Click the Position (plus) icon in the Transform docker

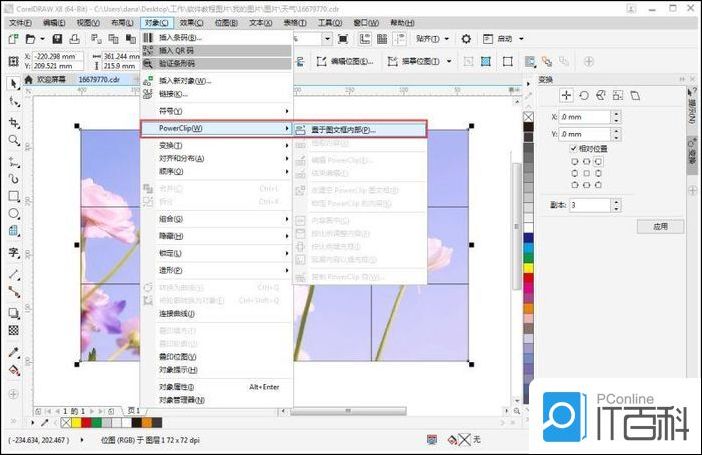(566, 95)
